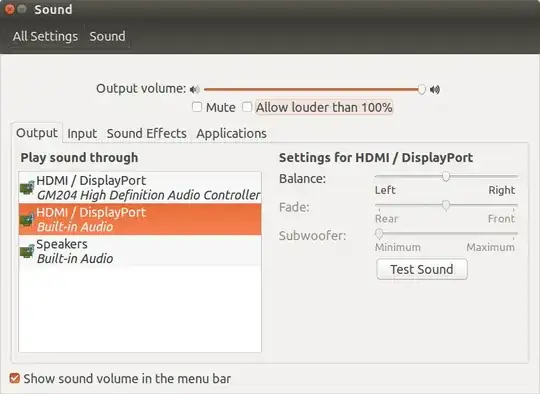Click sound card icon of selected HDMI Built-in Audio

click(27, 219)
